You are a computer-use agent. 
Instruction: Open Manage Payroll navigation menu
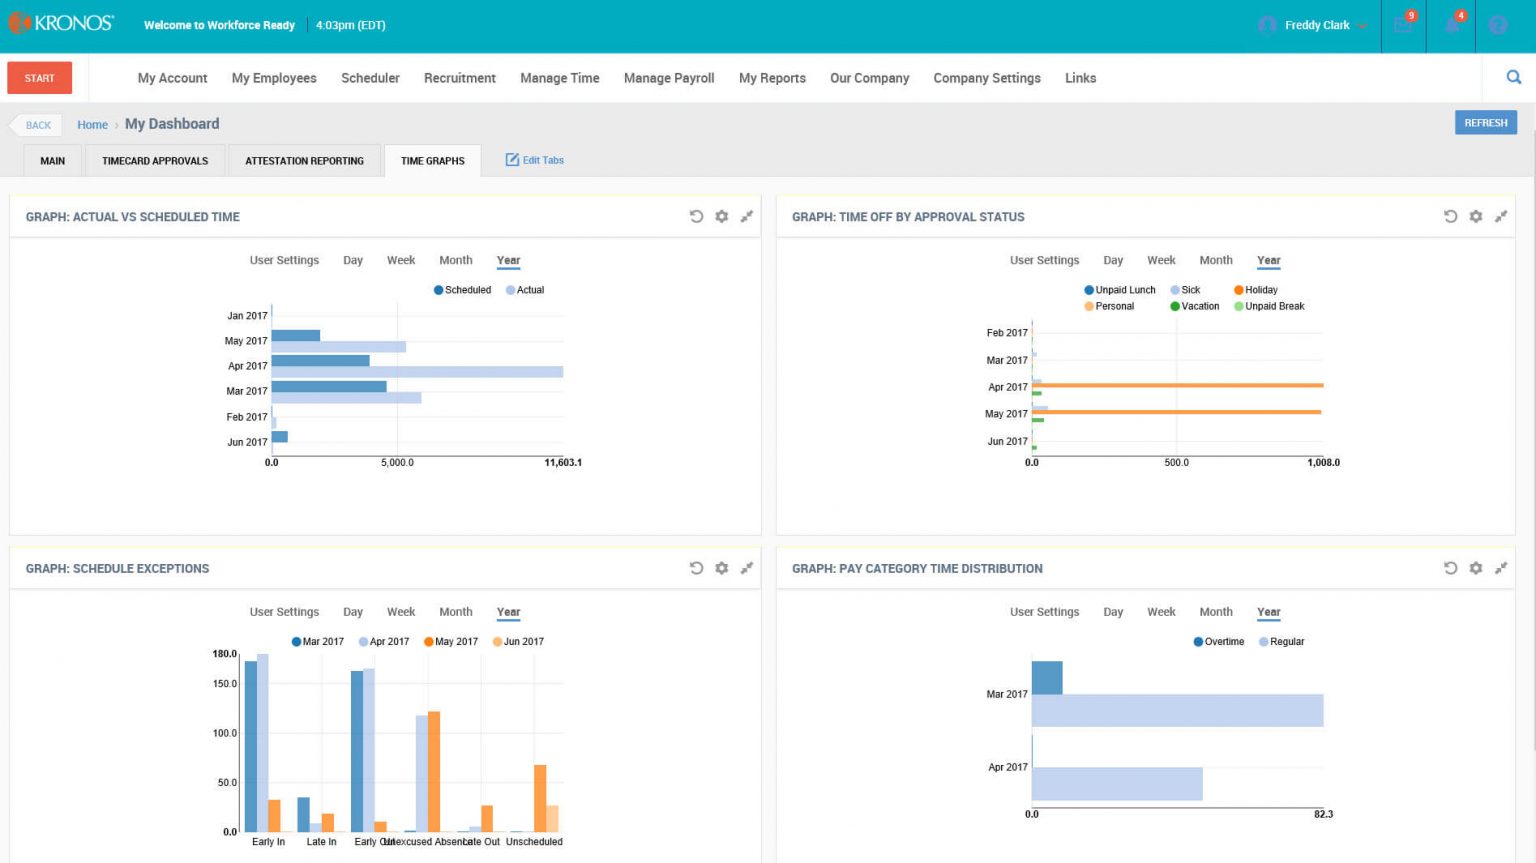668,78
